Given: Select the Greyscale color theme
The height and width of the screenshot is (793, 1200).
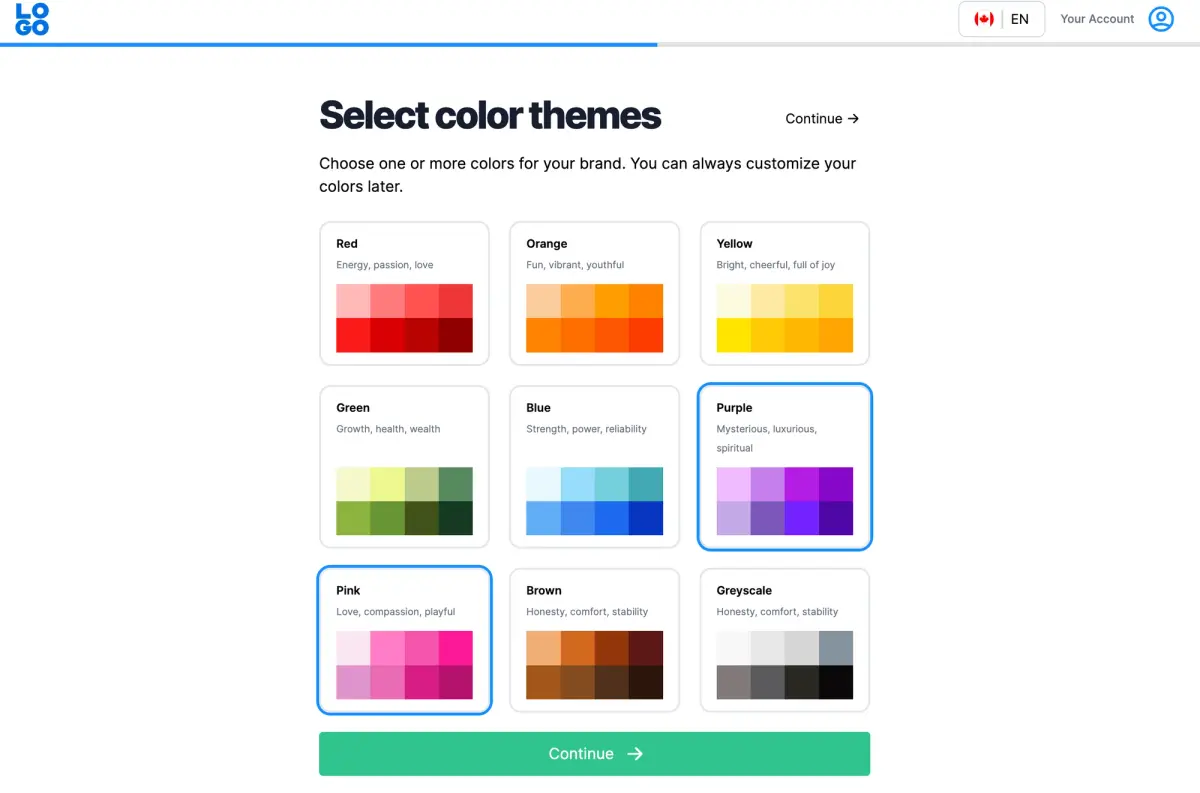Looking at the screenshot, I should (x=784, y=640).
